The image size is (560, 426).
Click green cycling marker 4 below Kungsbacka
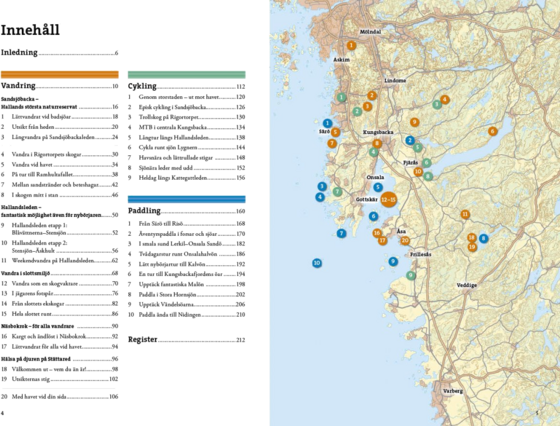(374, 152)
